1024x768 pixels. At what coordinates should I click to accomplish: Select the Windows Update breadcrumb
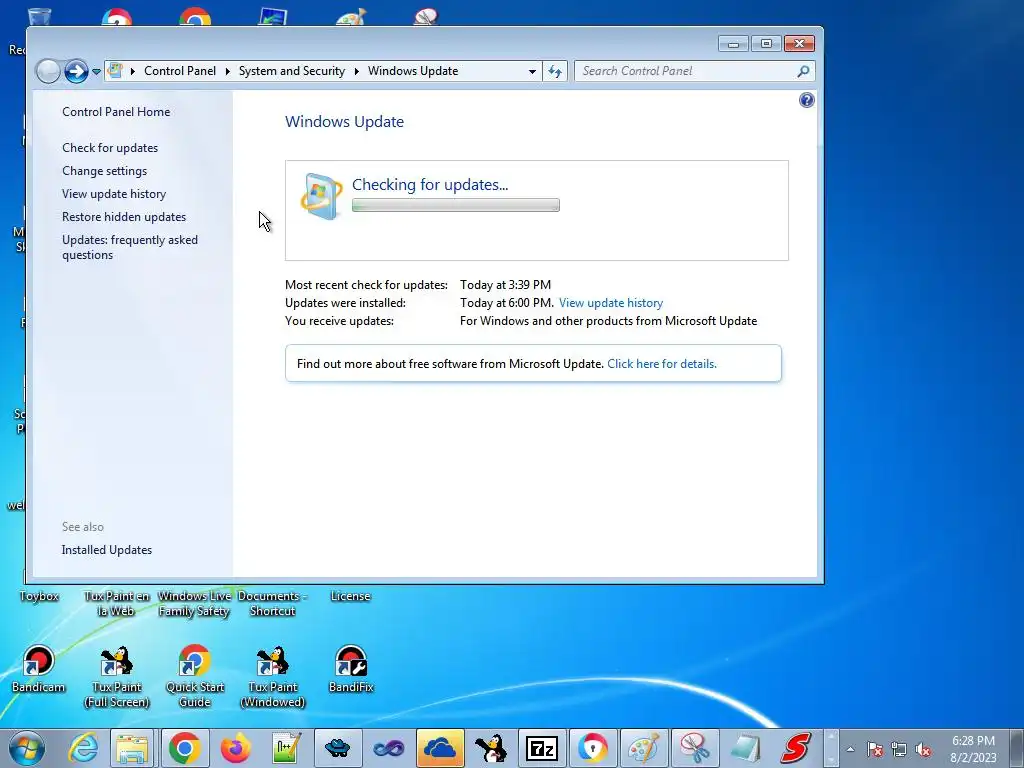click(413, 71)
